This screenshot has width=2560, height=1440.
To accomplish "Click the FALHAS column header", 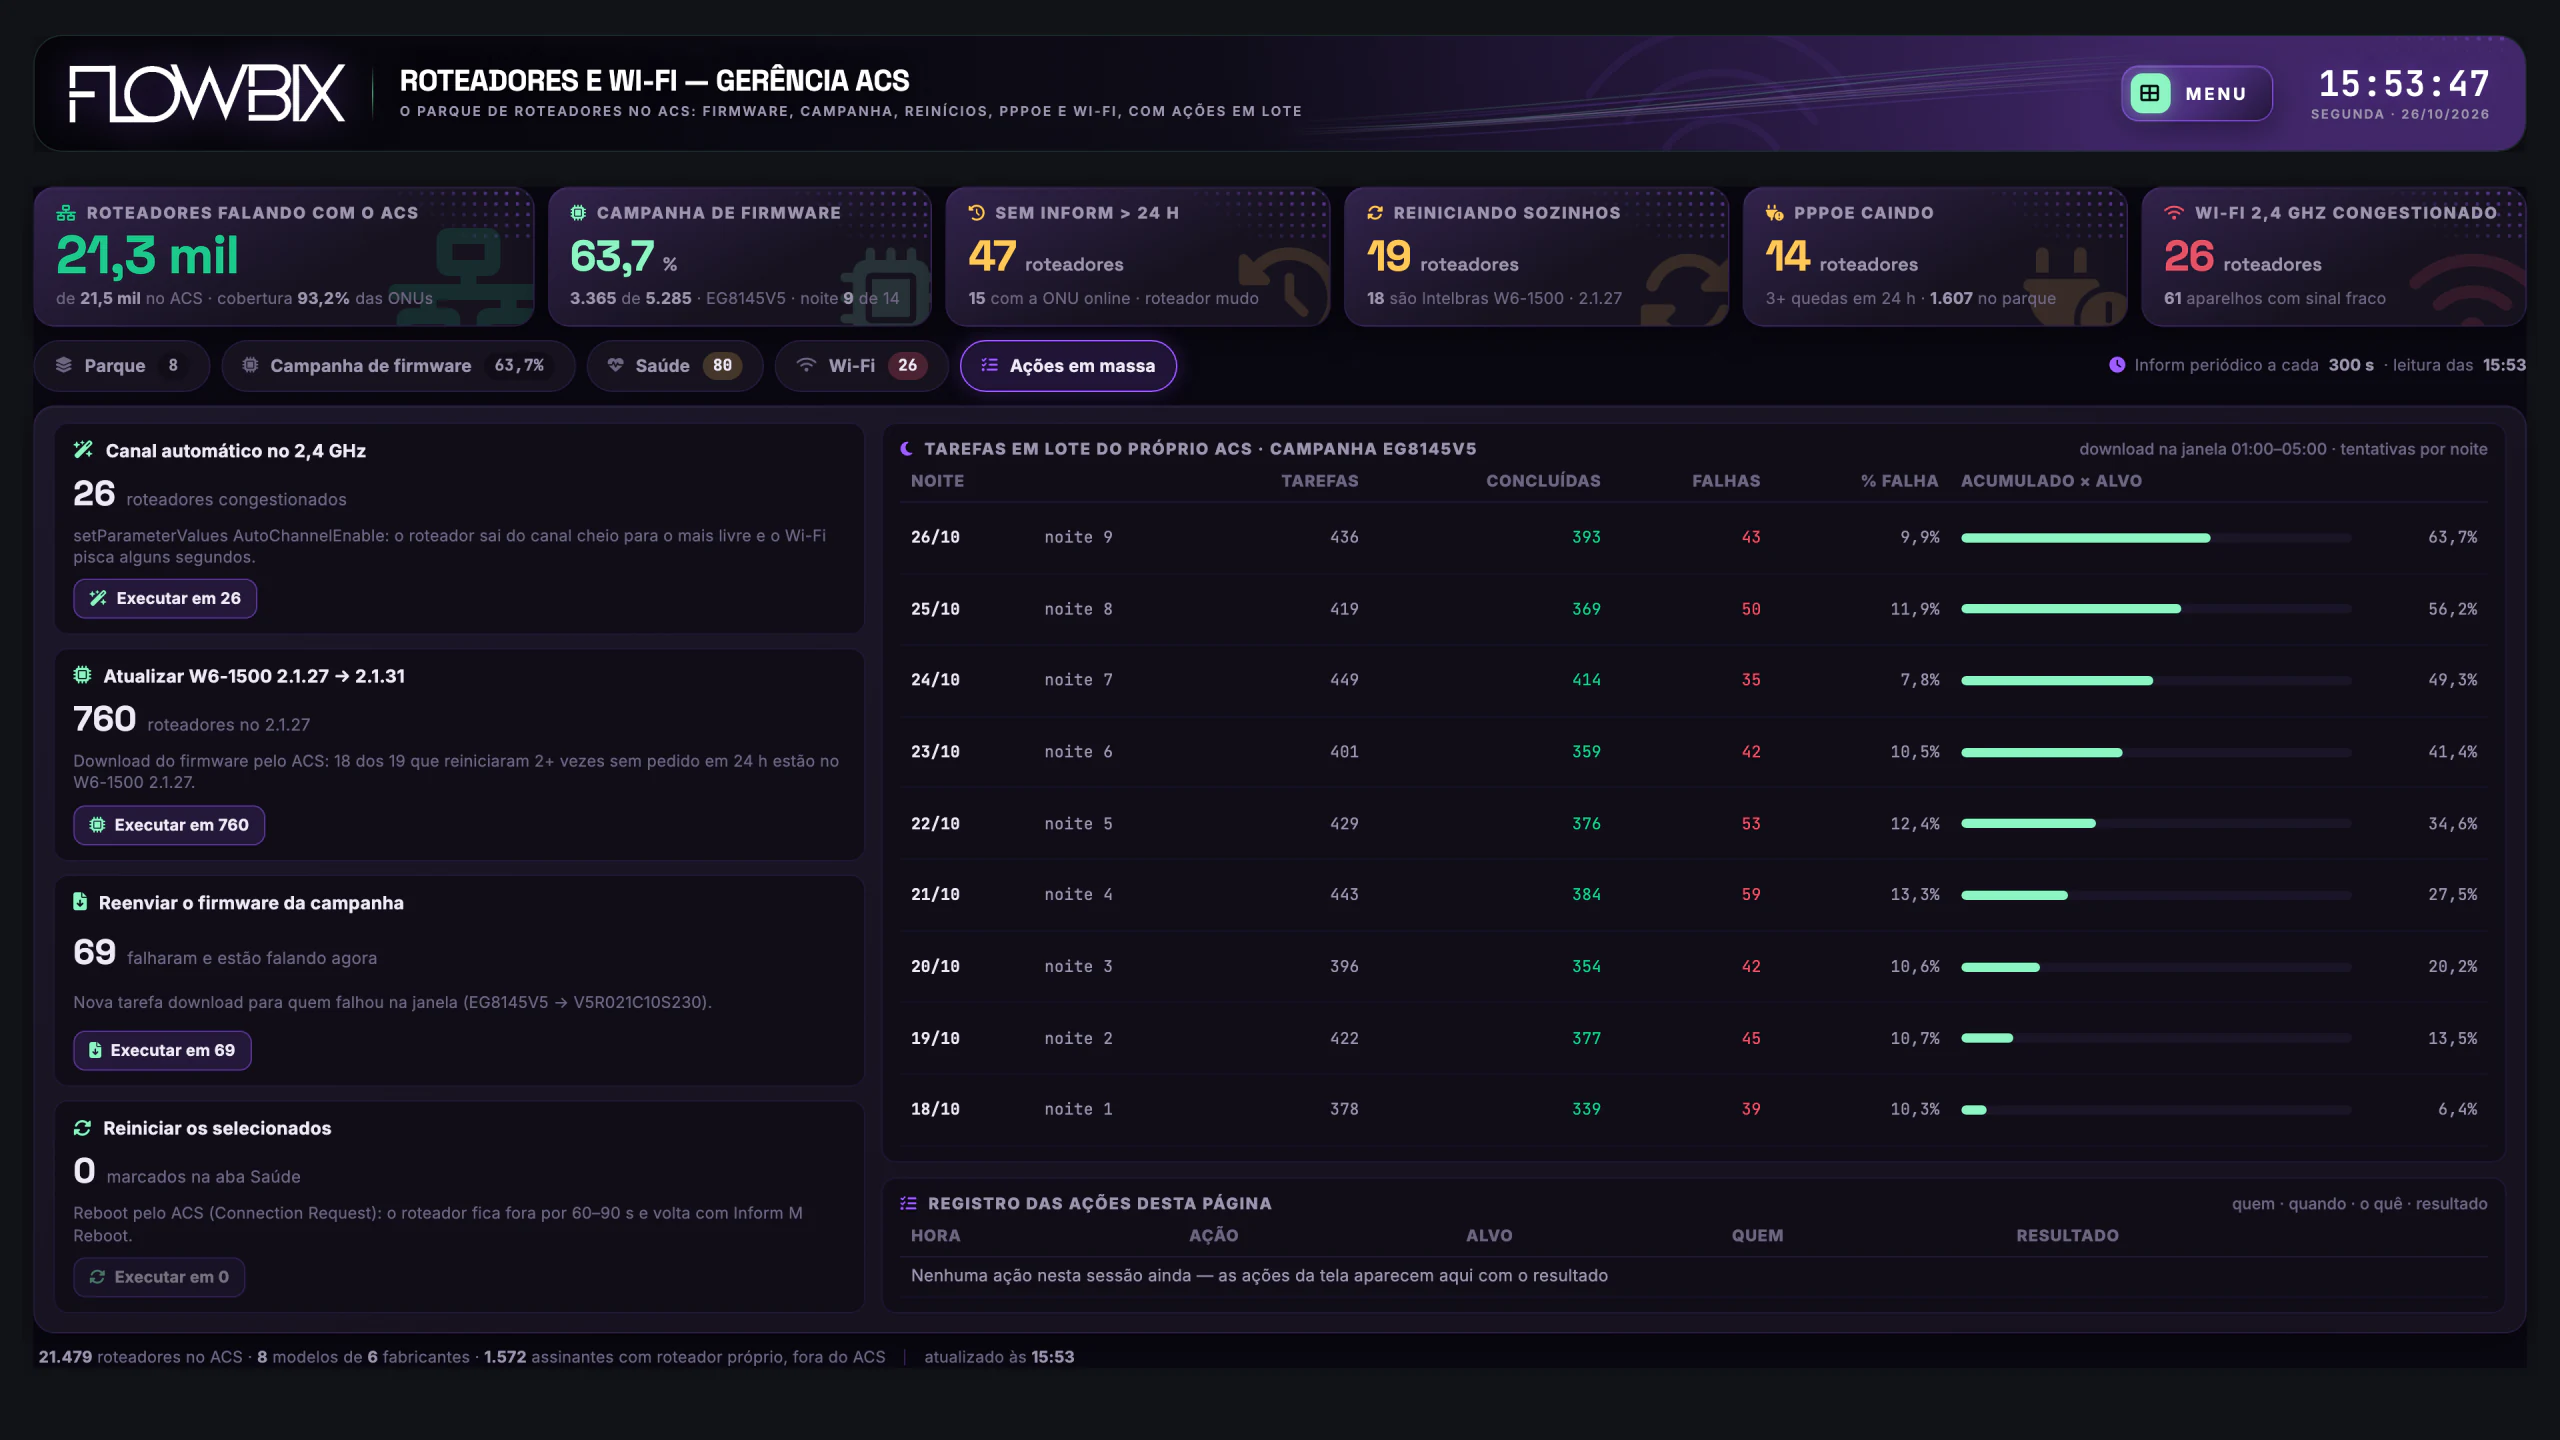I will coord(1726,481).
